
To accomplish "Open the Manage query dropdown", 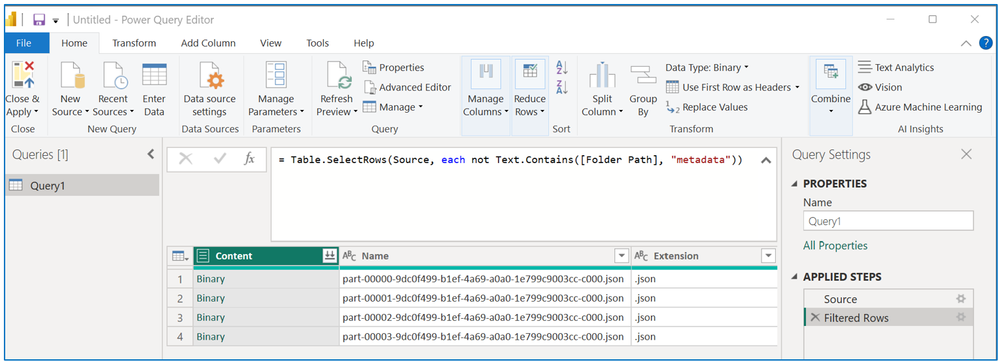I will click(x=392, y=107).
